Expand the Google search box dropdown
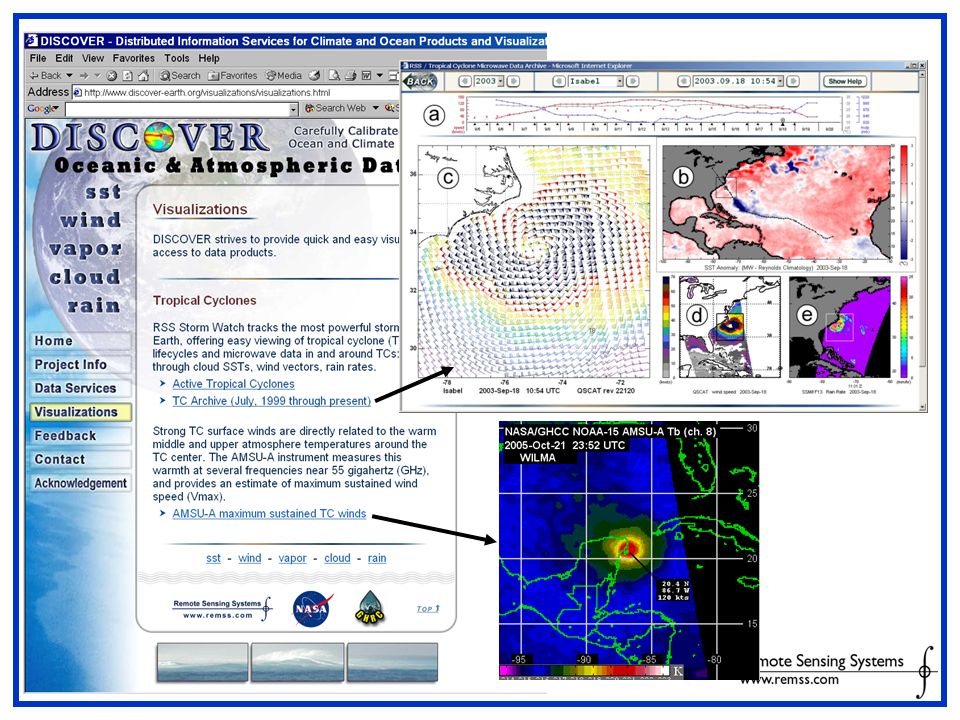The width and height of the screenshot is (960, 720). point(293,110)
